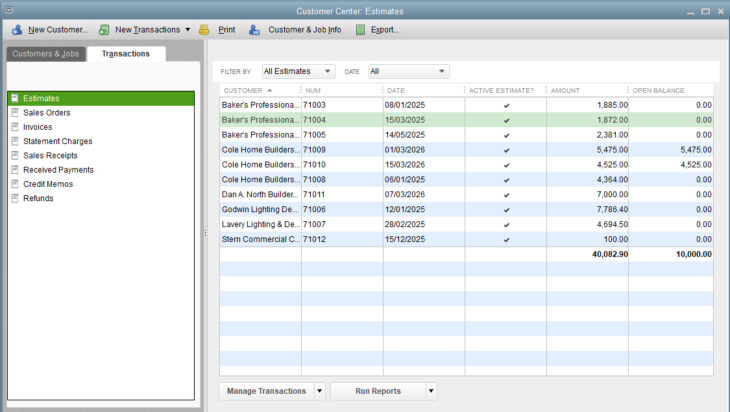Click the New Transactions icon
This screenshot has width=730, height=412.
tap(104, 30)
